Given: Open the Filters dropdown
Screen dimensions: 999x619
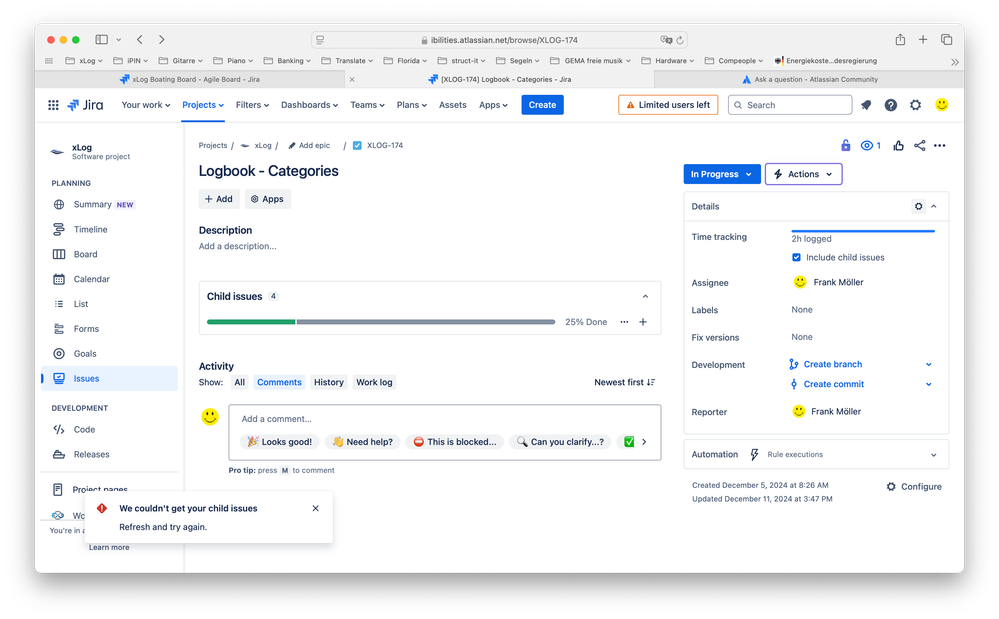Looking at the screenshot, I should pos(252,105).
